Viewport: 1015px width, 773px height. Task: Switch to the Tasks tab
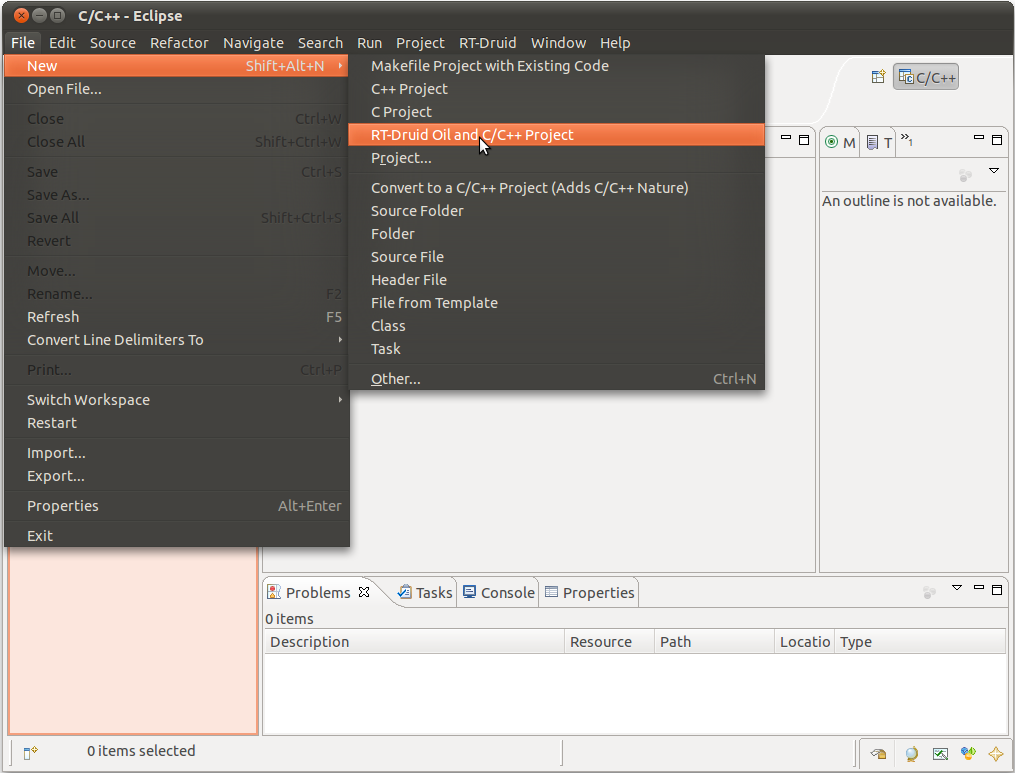(x=425, y=592)
